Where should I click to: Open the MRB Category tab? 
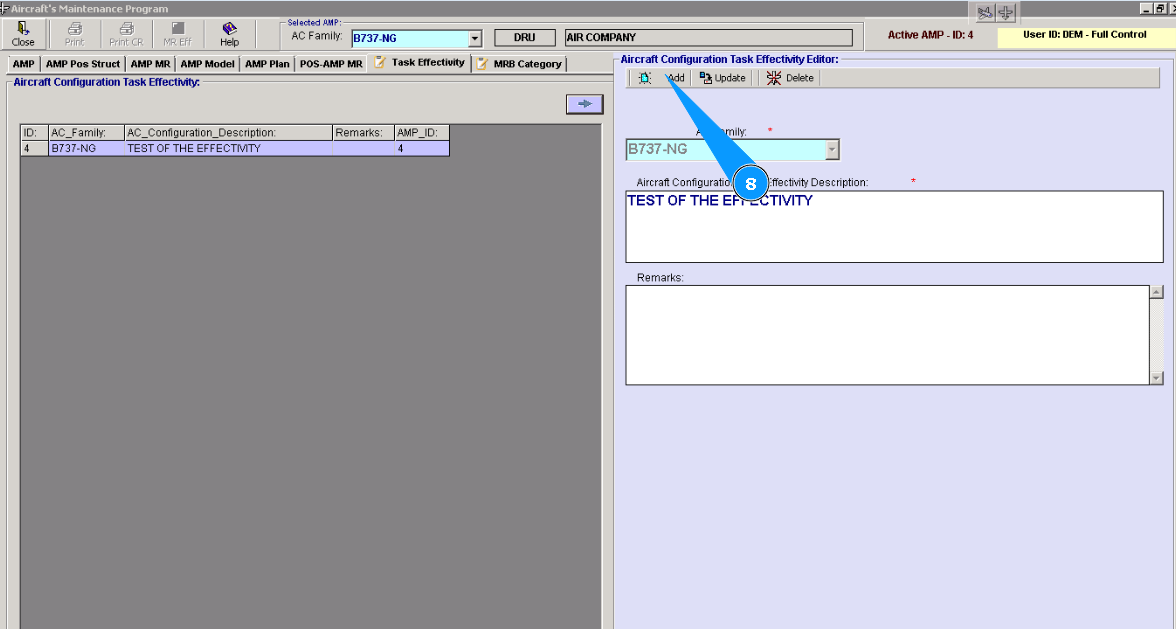[519, 64]
